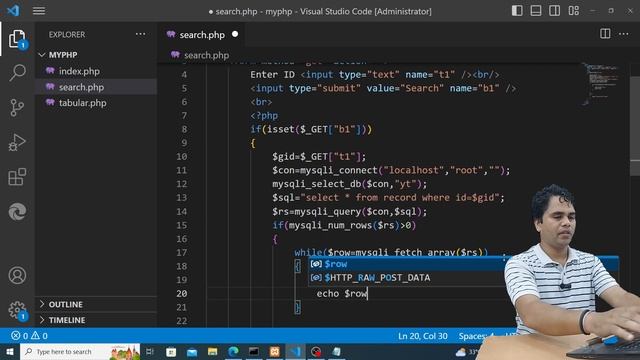Image resolution: width=640 pixels, height=360 pixels.
Task: Open XAMPP from the taskbar
Action: click(275, 351)
